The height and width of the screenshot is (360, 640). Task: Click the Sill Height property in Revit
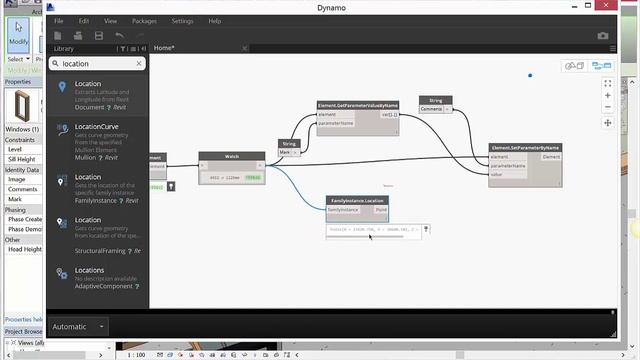22,159
